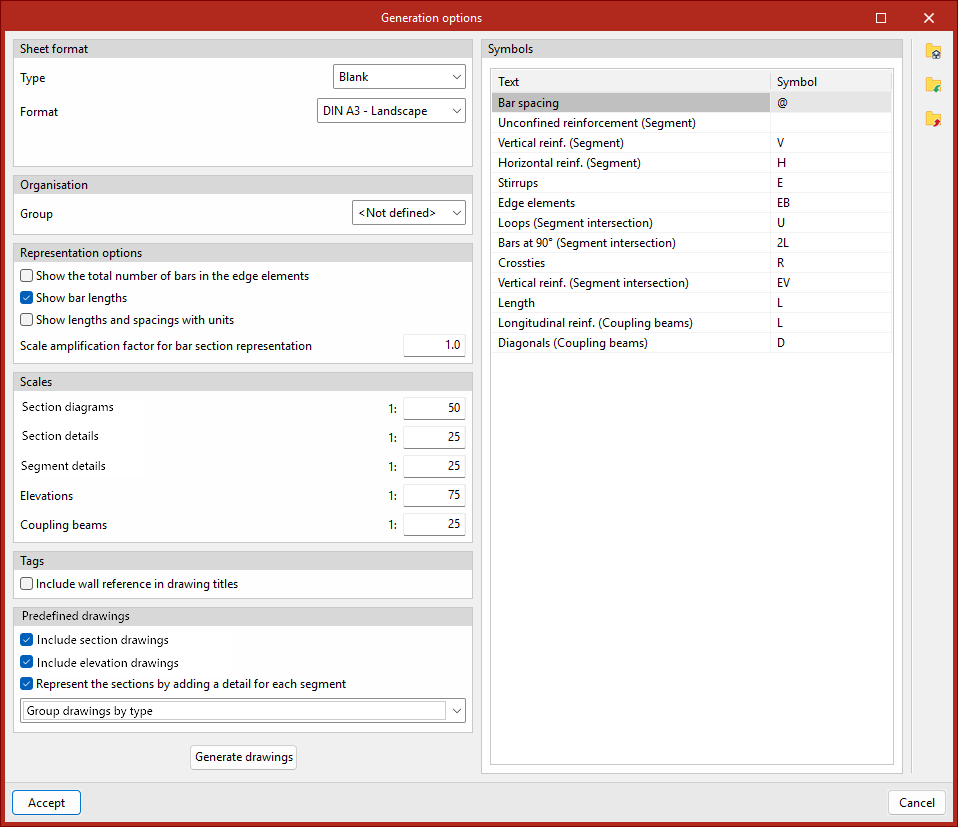The image size is (958, 827).
Task: Click the R symbol cell for Crossties
Action: click(x=831, y=263)
